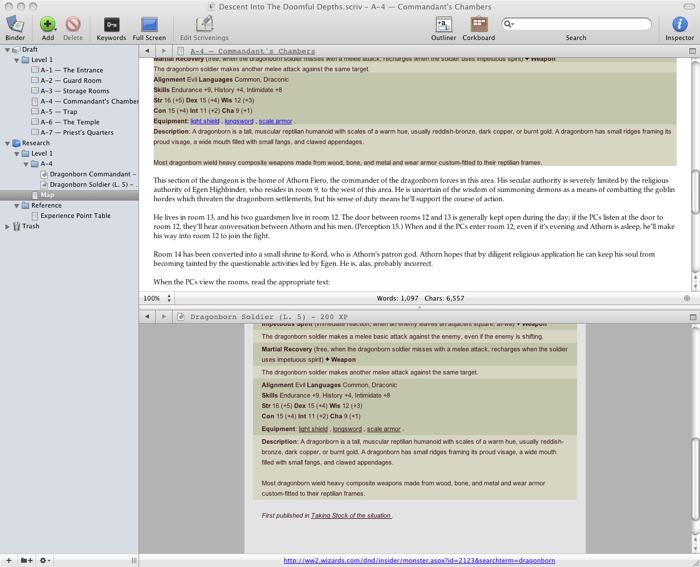This screenshot has height=567, width=700.
Task: Click the Delete toolbar icon
Action: [73, 24]
